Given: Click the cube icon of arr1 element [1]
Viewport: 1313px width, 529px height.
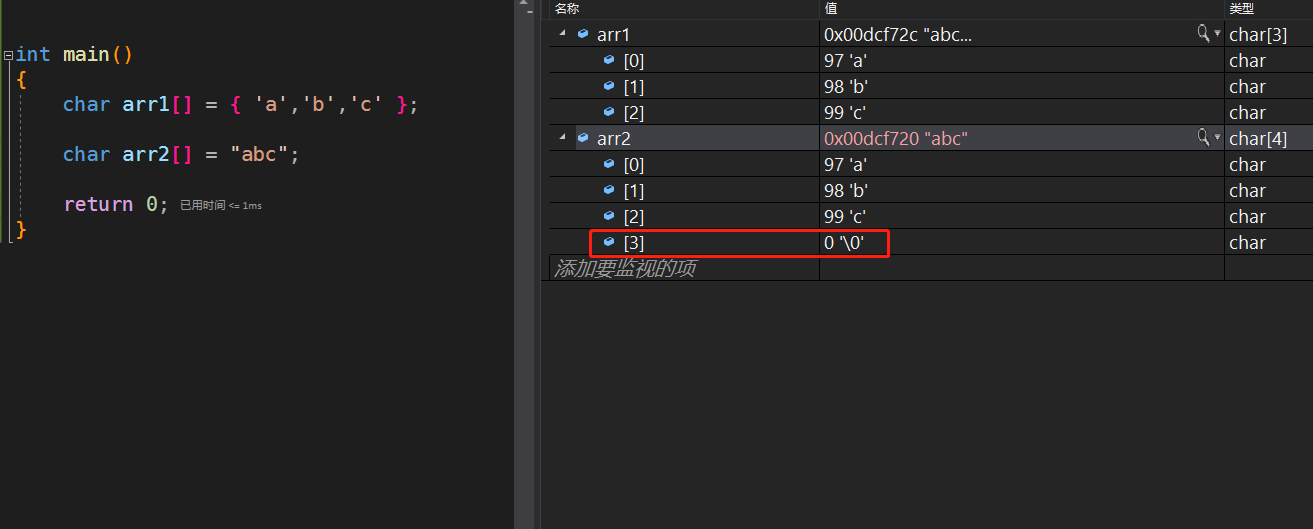Looking at the screenshot, I should click(609, 86).
